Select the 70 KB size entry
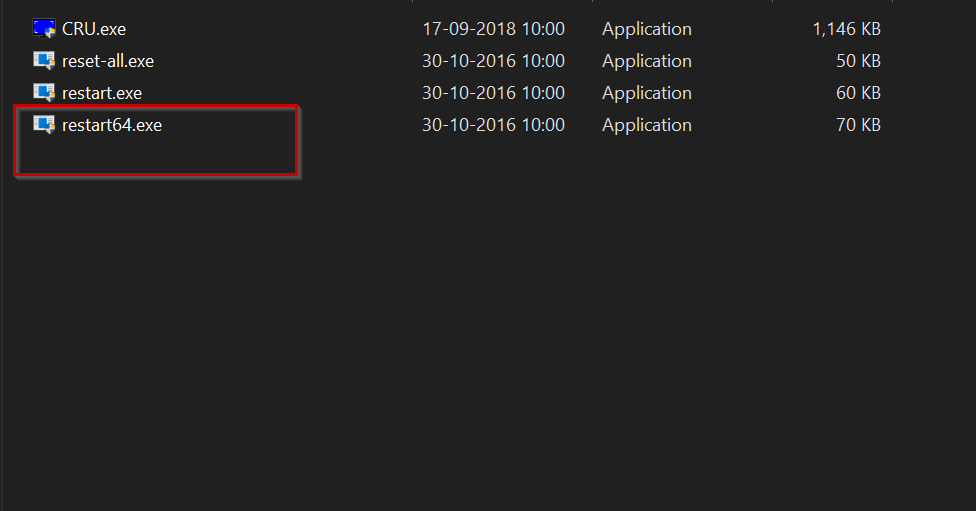976x511 pixels. 858,125
